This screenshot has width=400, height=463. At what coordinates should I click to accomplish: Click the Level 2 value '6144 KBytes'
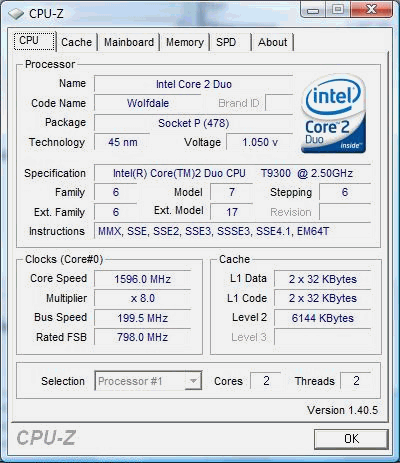click(x=323, y=318)
